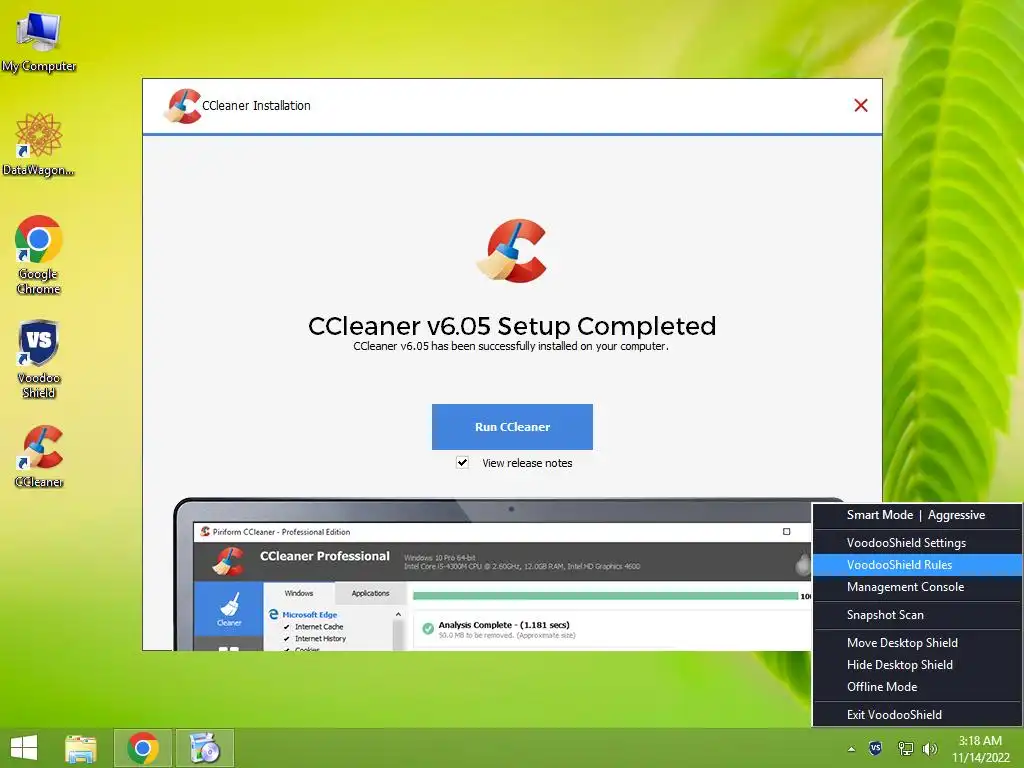Select Smart Mode in the VoodooShield menu
1024x768 pixels.
click(x=880, y=515)
